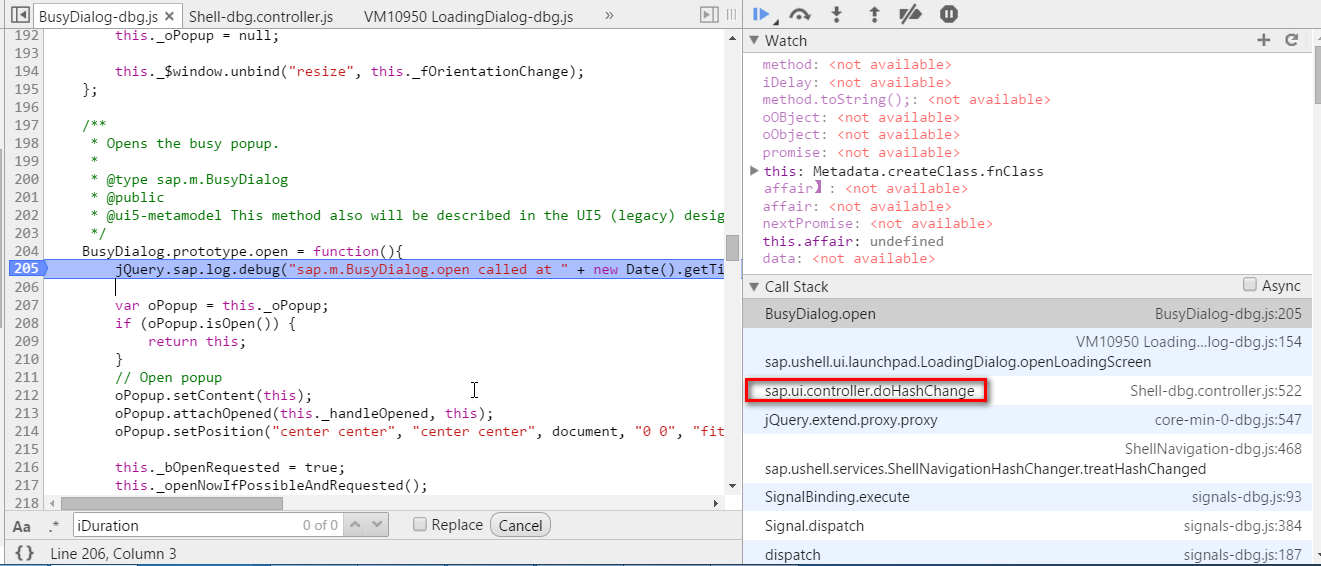Go to previous search result
The height and width of the screenshot is (566, 1321).
[x=356, y=525]
